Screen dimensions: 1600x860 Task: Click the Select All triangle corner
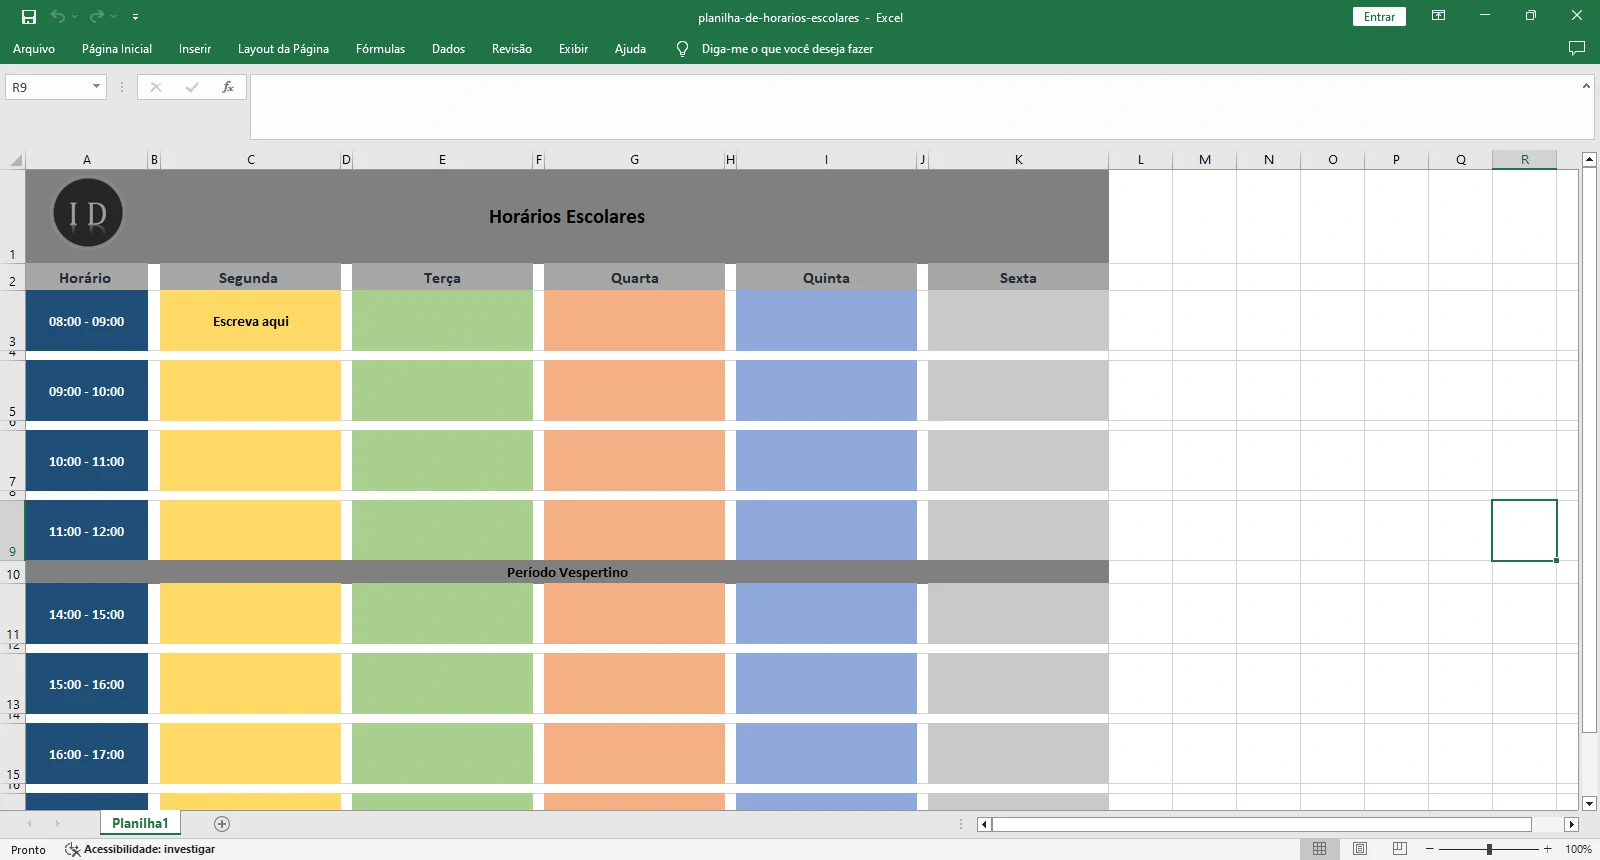tap(15, 160)
